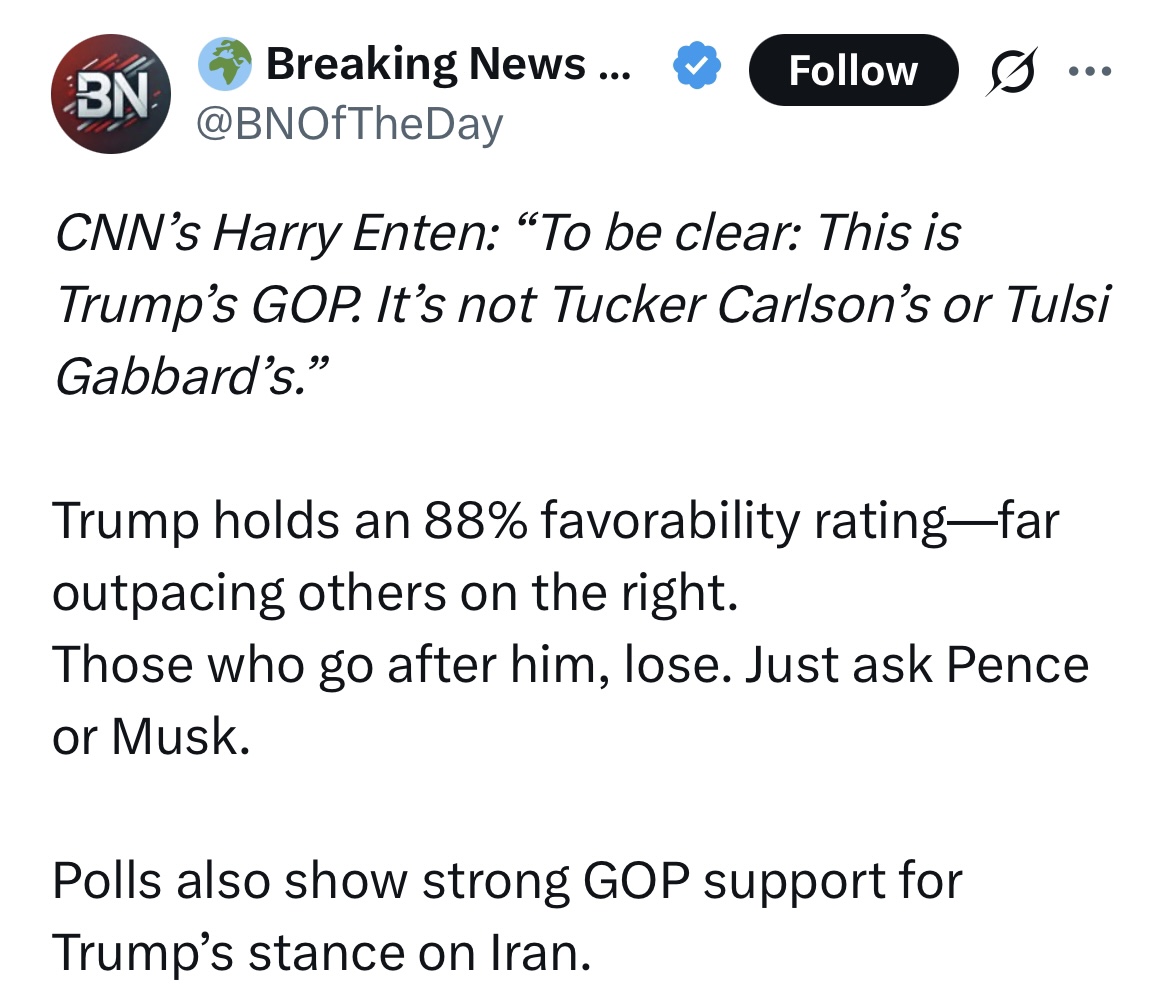Click the blue verified checkmark badge

(x=695, y=67)
